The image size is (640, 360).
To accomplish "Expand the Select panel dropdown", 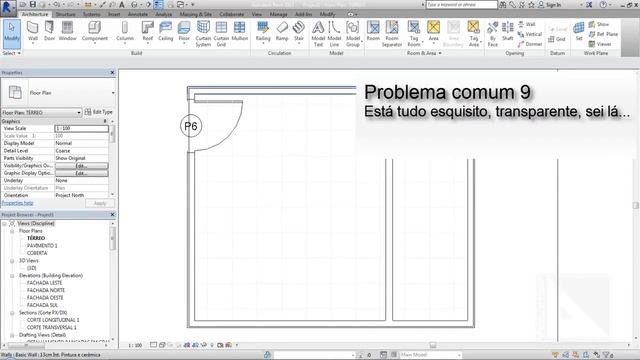I will pos(11,53).
